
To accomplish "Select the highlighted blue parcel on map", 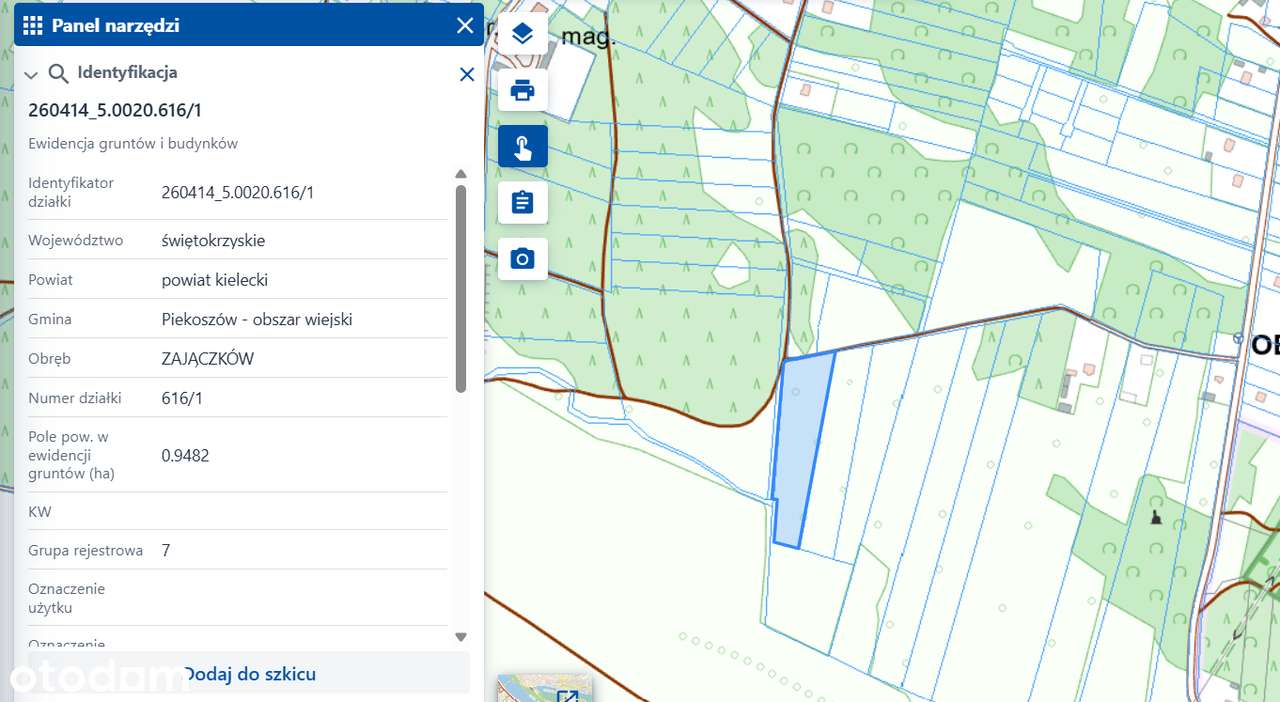I will [803, 450].
